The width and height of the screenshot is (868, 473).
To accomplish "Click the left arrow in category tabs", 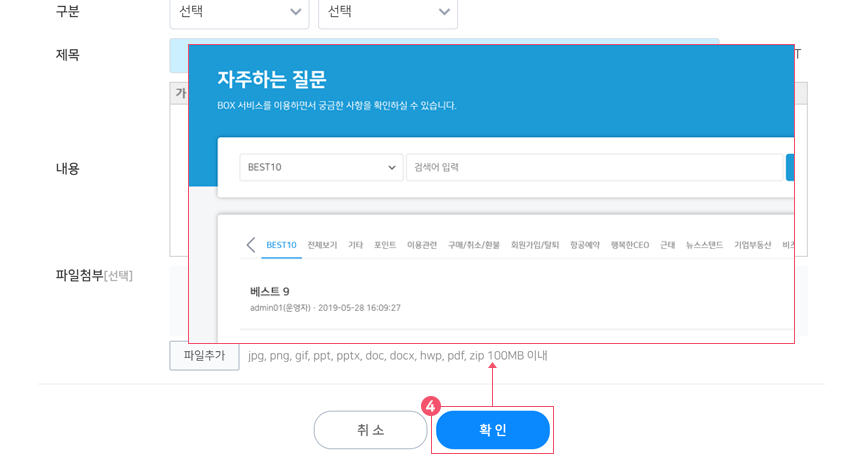I will (251, 245).
